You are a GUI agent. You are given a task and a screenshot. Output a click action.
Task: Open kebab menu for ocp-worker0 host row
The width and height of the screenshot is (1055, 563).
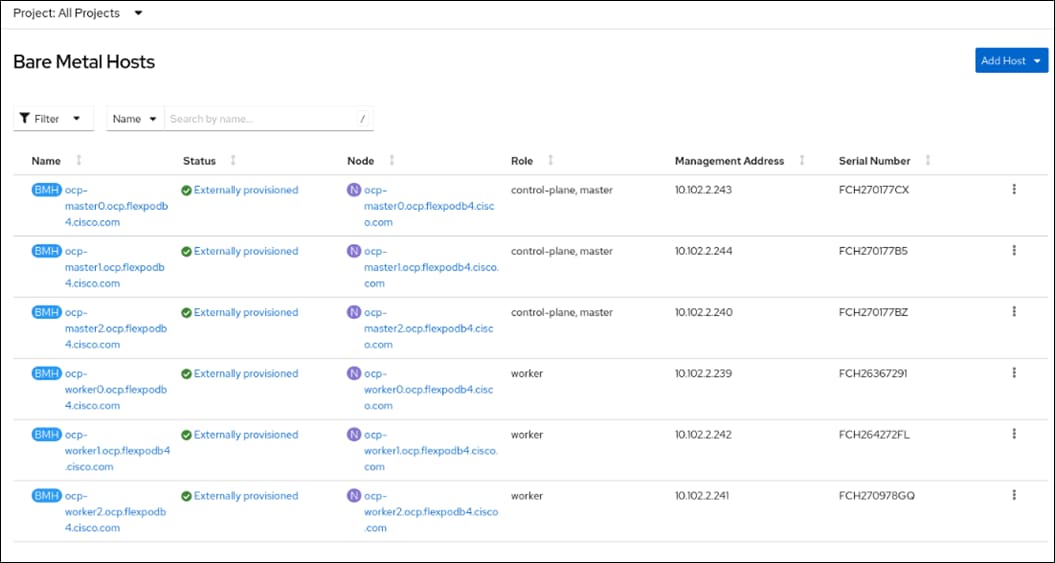1014,373
